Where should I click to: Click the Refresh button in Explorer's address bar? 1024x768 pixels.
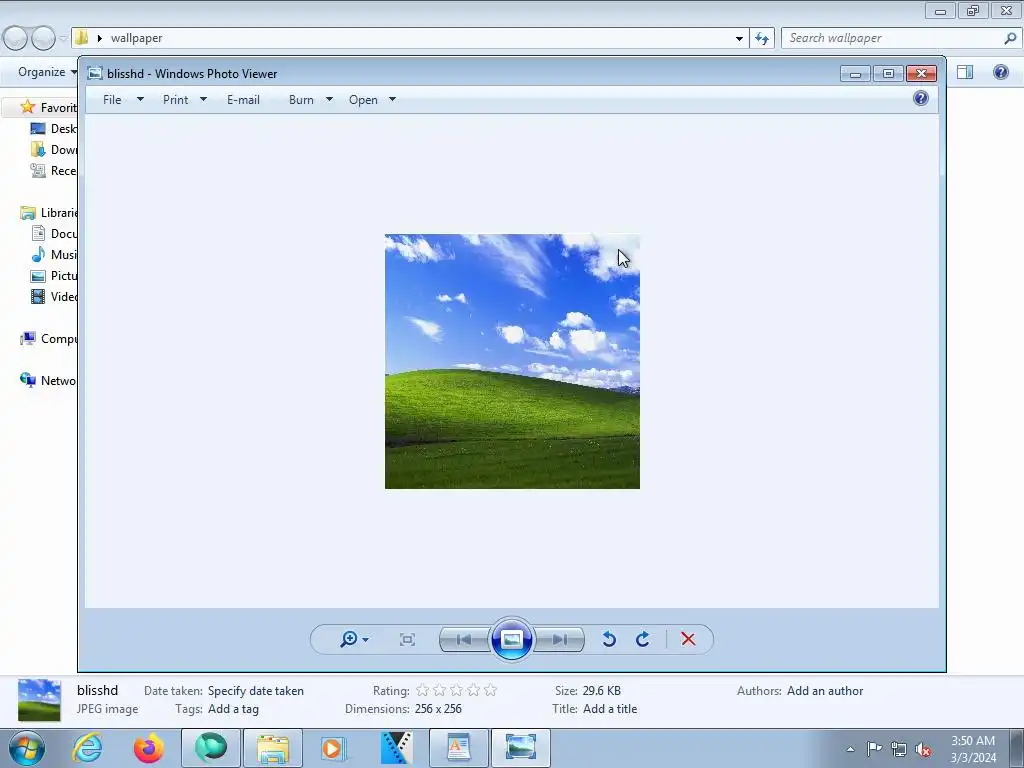point(761,39)
